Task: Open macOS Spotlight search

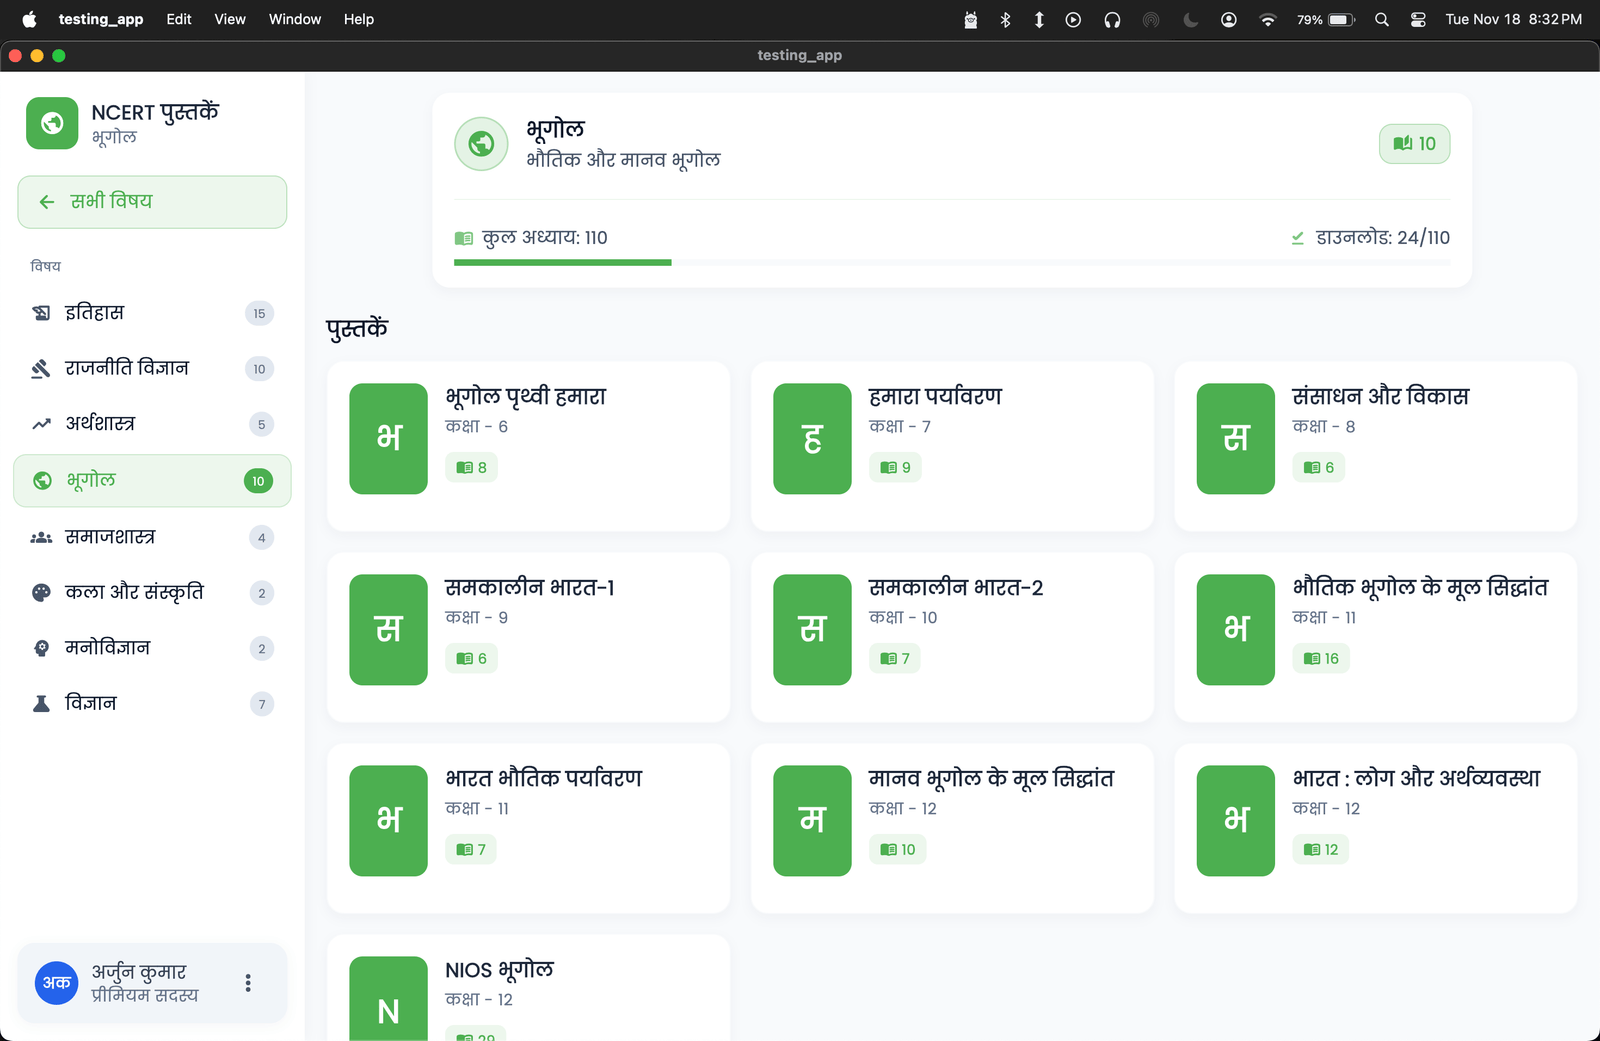Action: tap(1382, 19)
